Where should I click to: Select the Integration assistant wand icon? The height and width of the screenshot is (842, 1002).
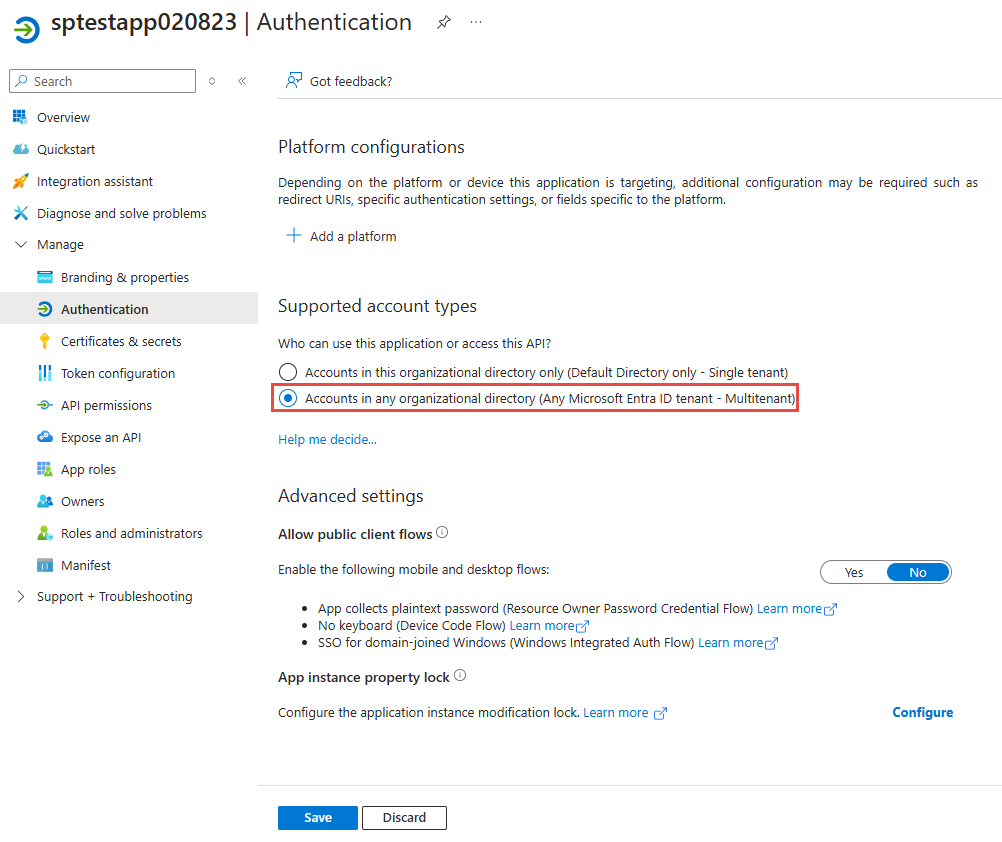[21, 181]
